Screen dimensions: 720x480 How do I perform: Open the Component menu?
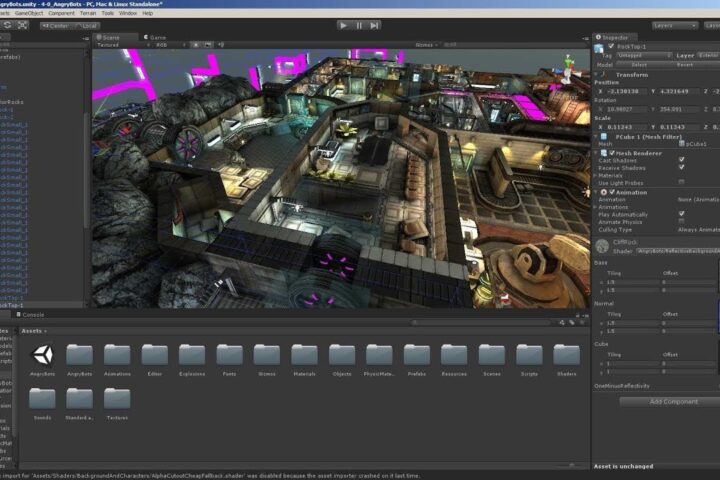pos(61,13)
